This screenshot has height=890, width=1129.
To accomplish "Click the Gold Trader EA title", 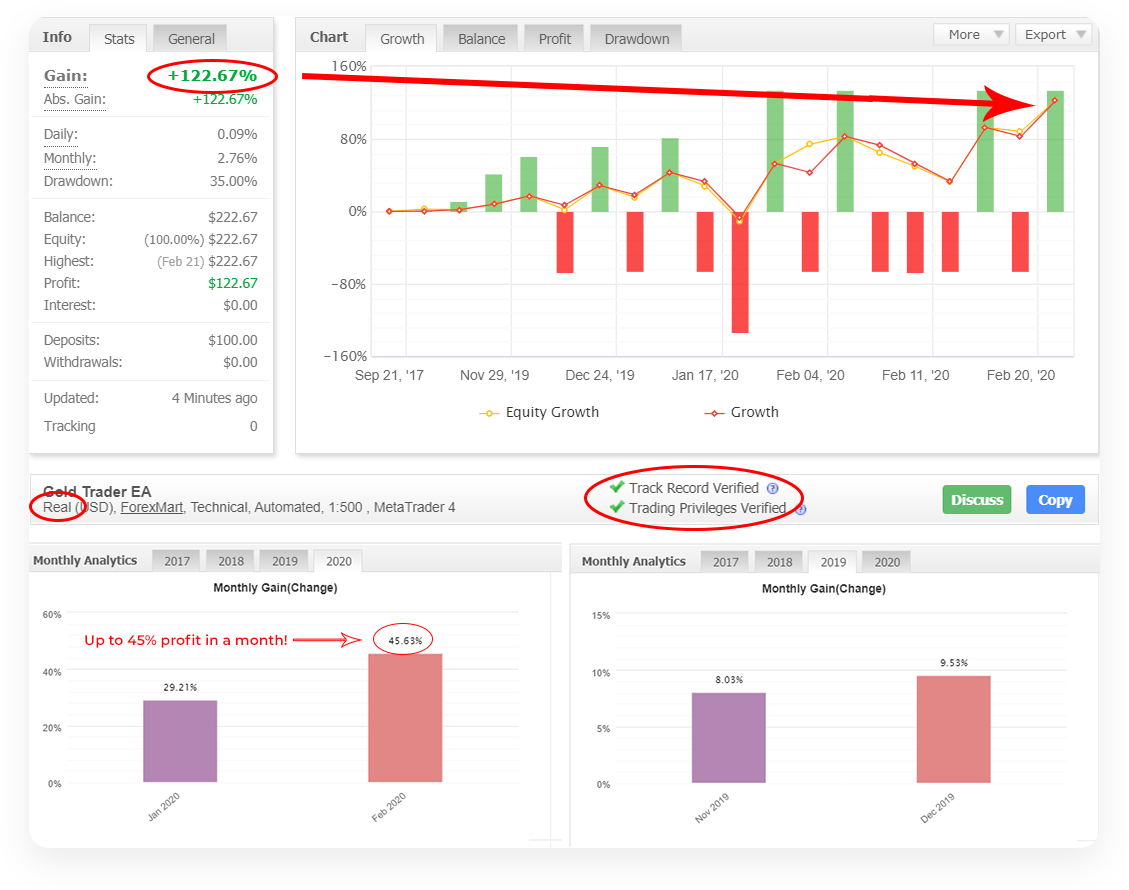I will click(97, 492).
